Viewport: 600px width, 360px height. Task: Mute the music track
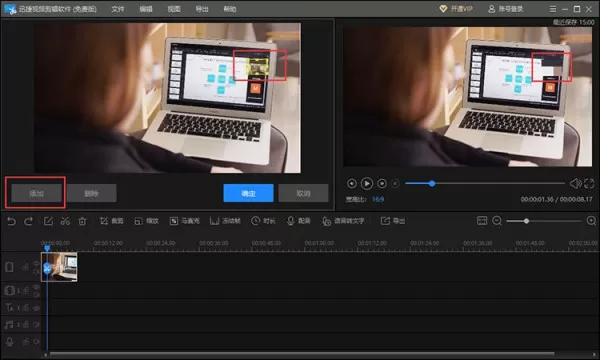click(36, 325)
